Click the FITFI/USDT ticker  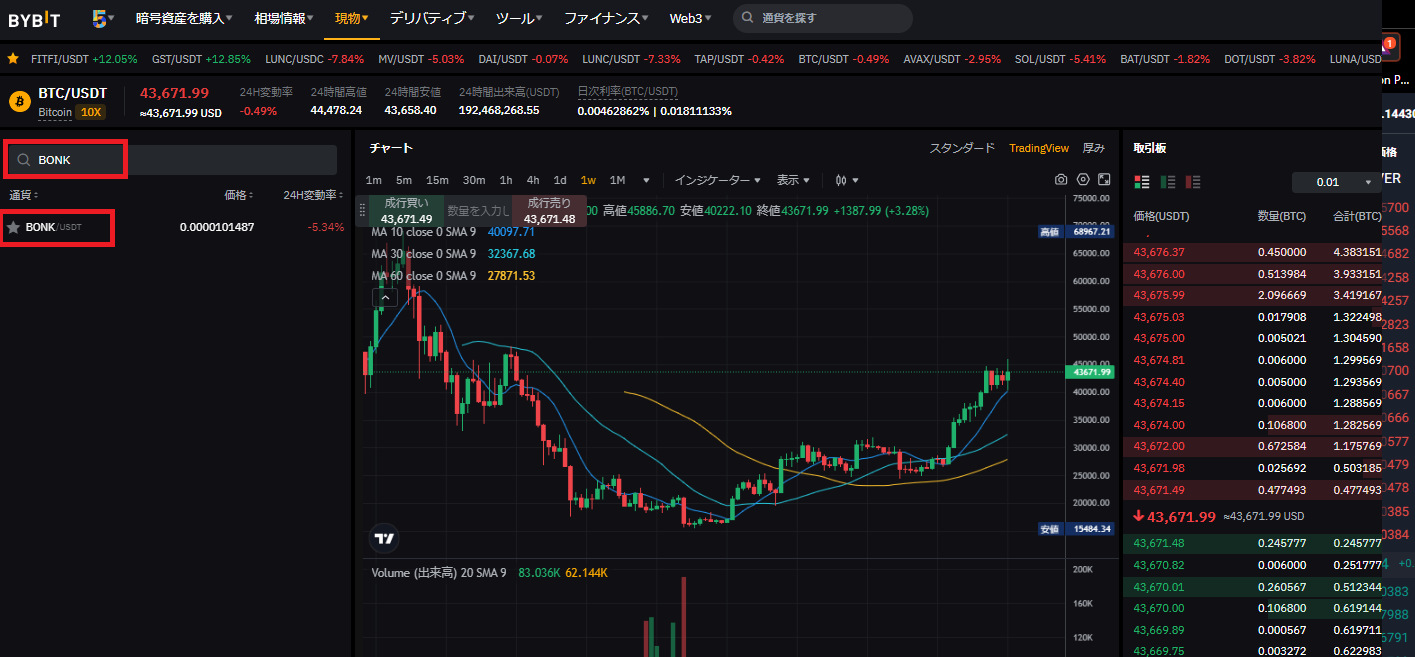84,59
